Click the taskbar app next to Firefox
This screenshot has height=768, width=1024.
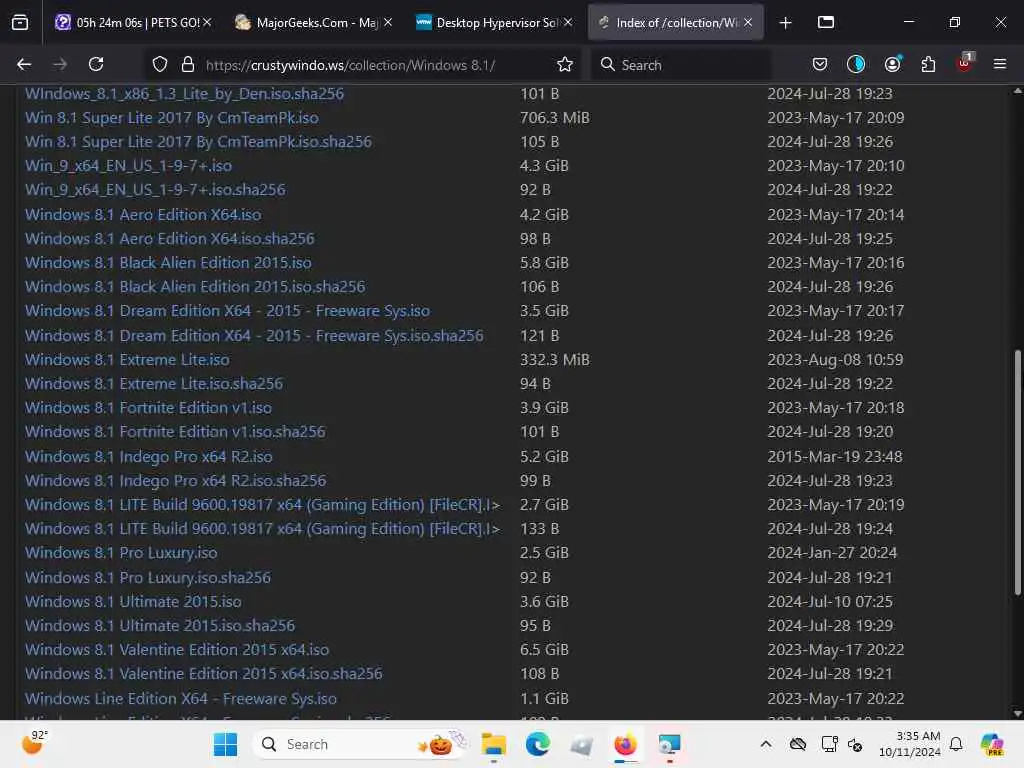(x=669, y=744)
